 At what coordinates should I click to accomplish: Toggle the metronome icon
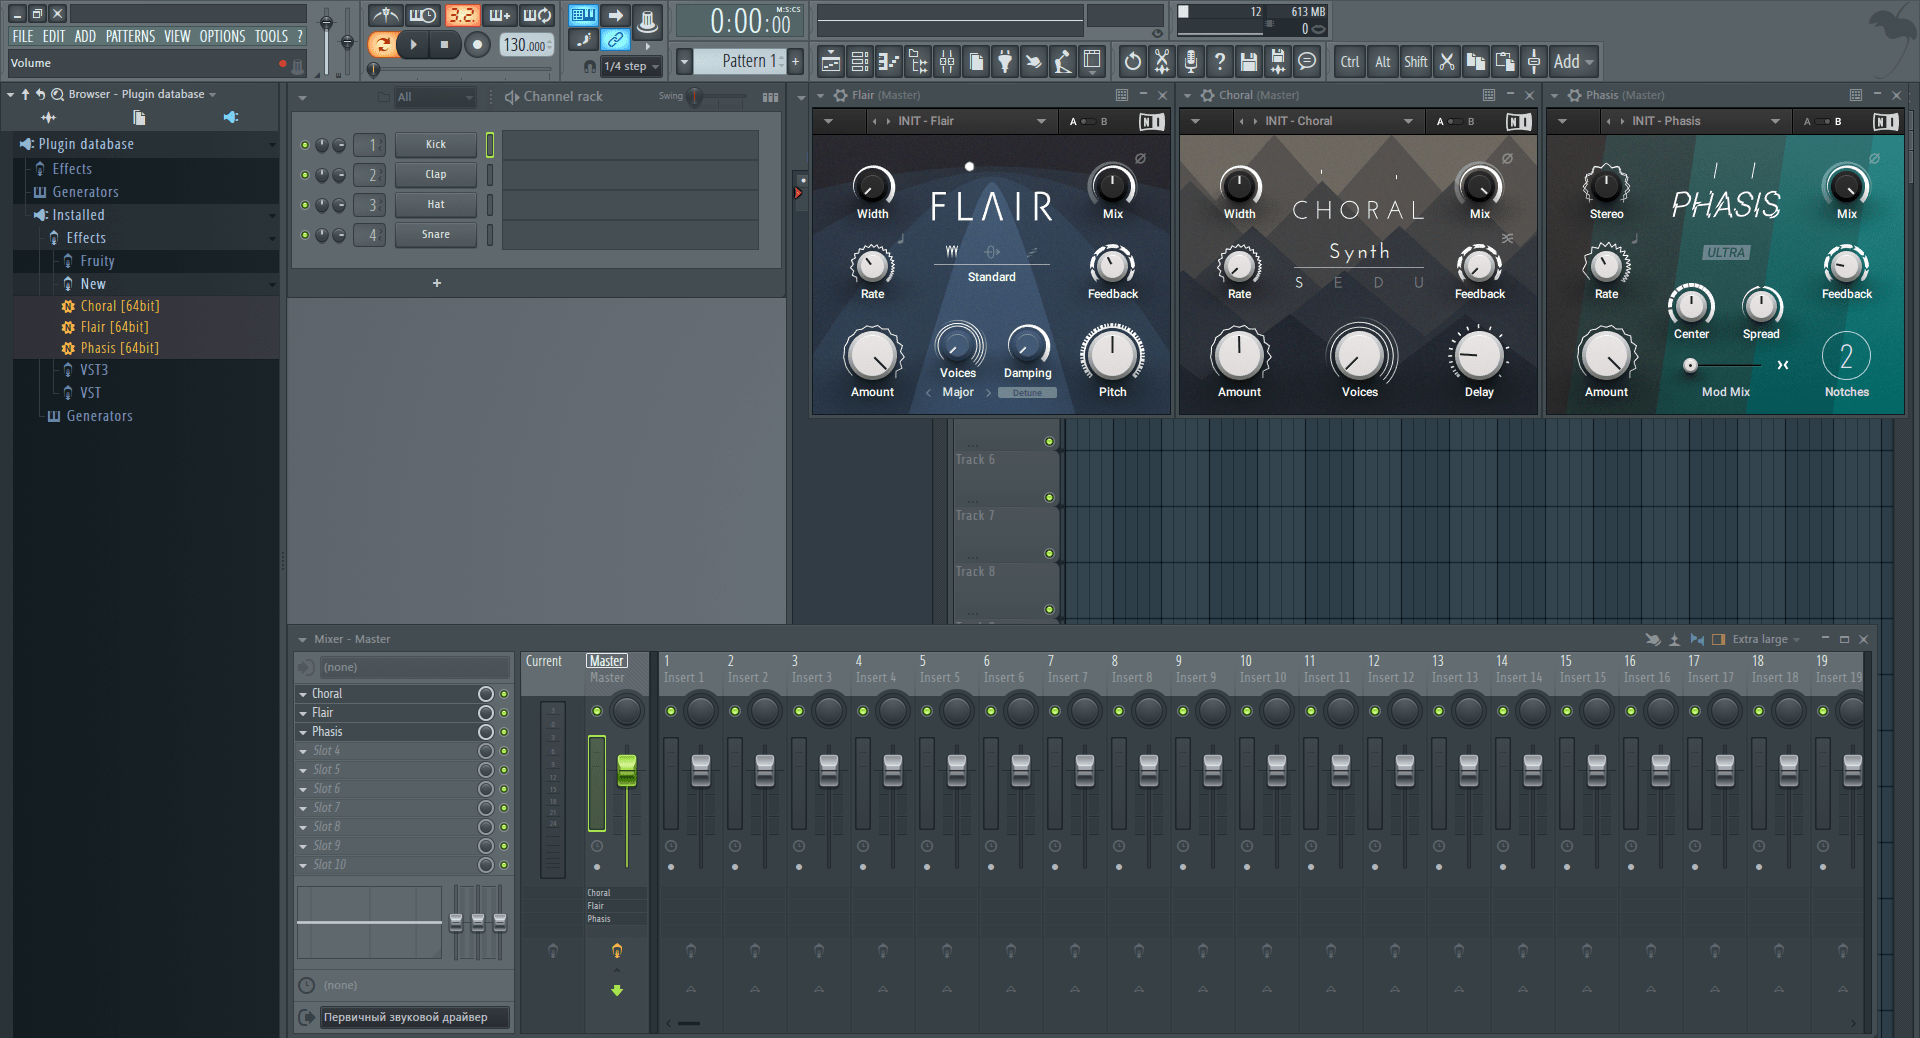(385, 15)
